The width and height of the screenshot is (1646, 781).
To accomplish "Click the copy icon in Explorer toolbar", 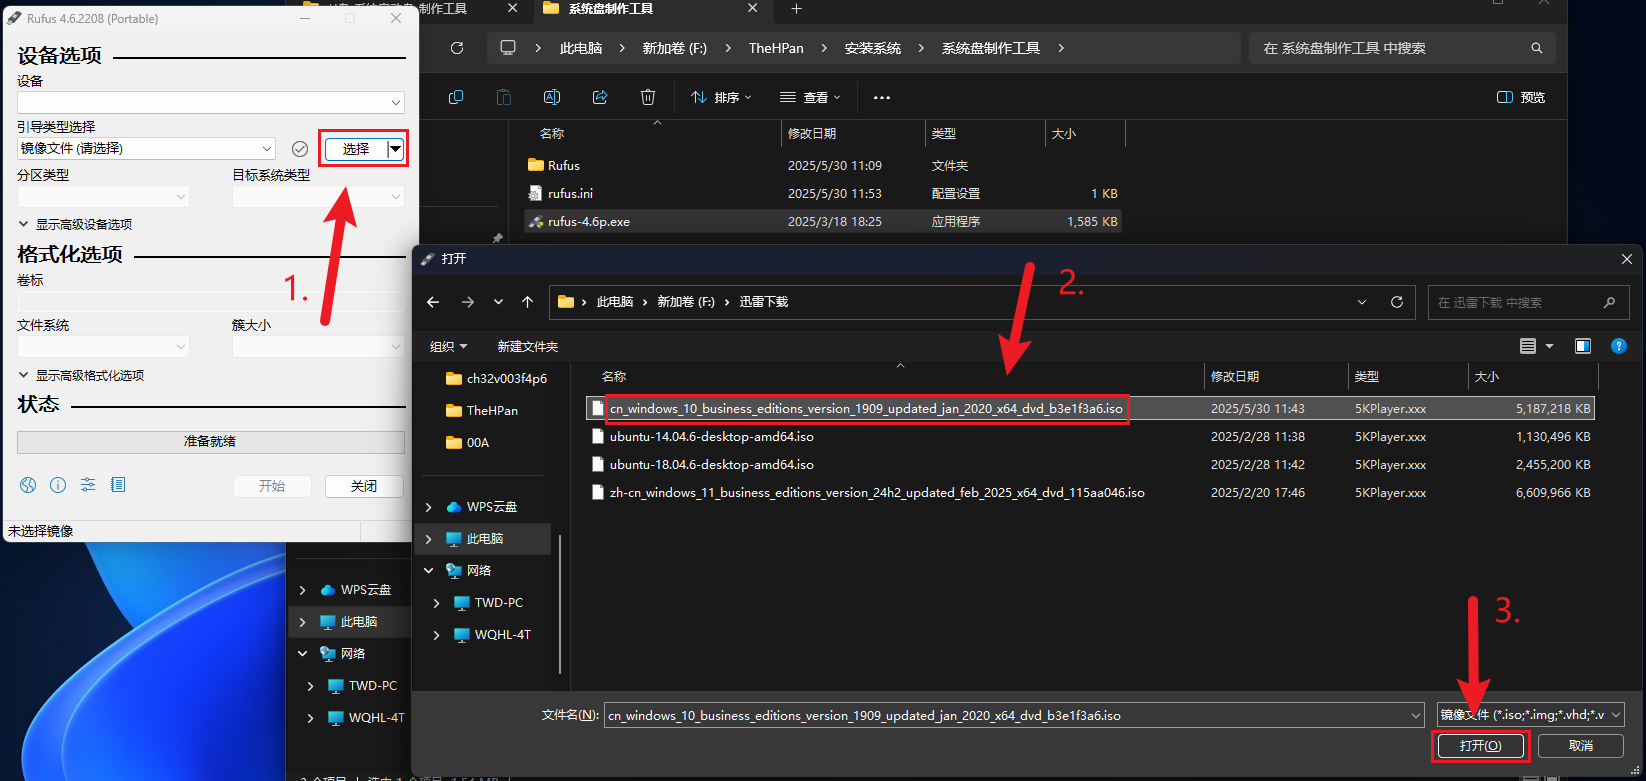I will [456, 97].
